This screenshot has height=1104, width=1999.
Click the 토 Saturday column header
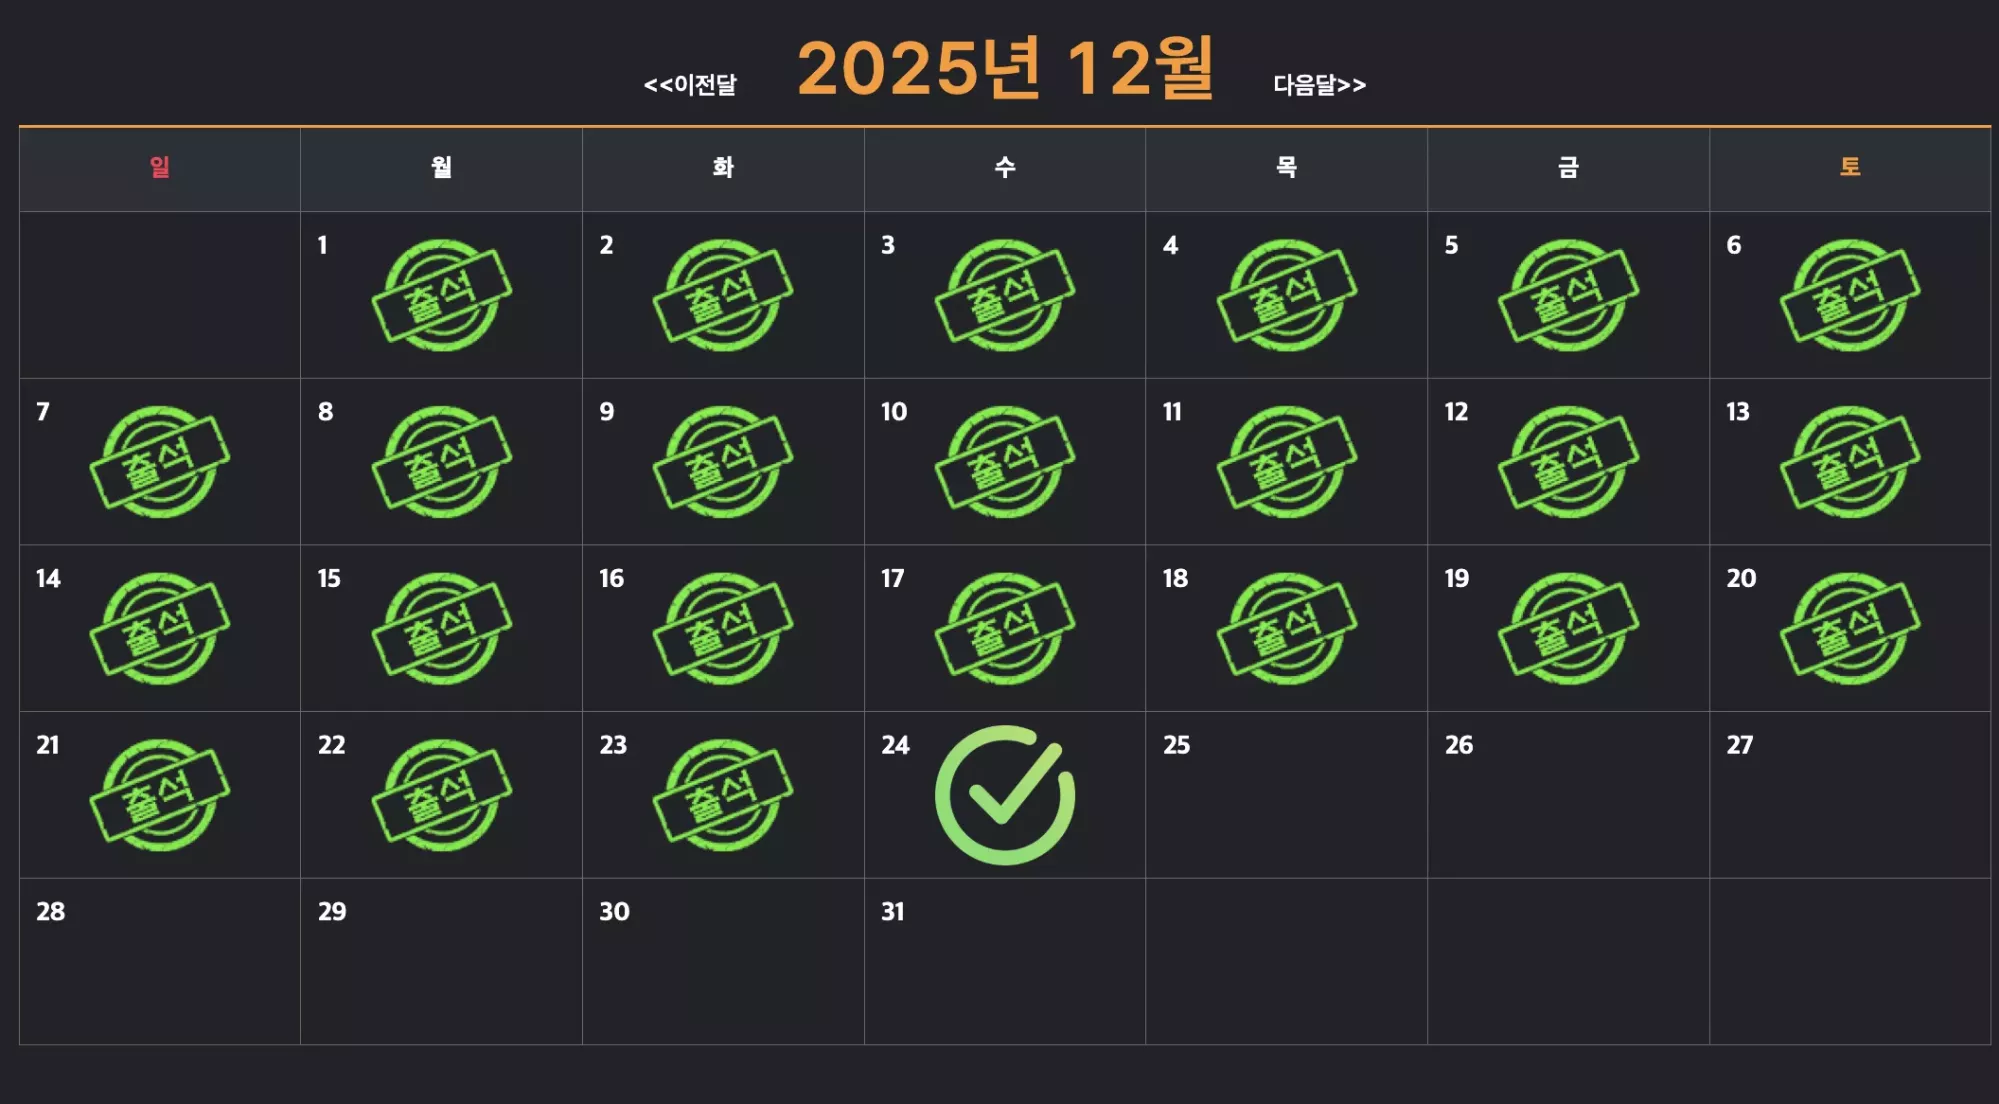click(1850, 167)
